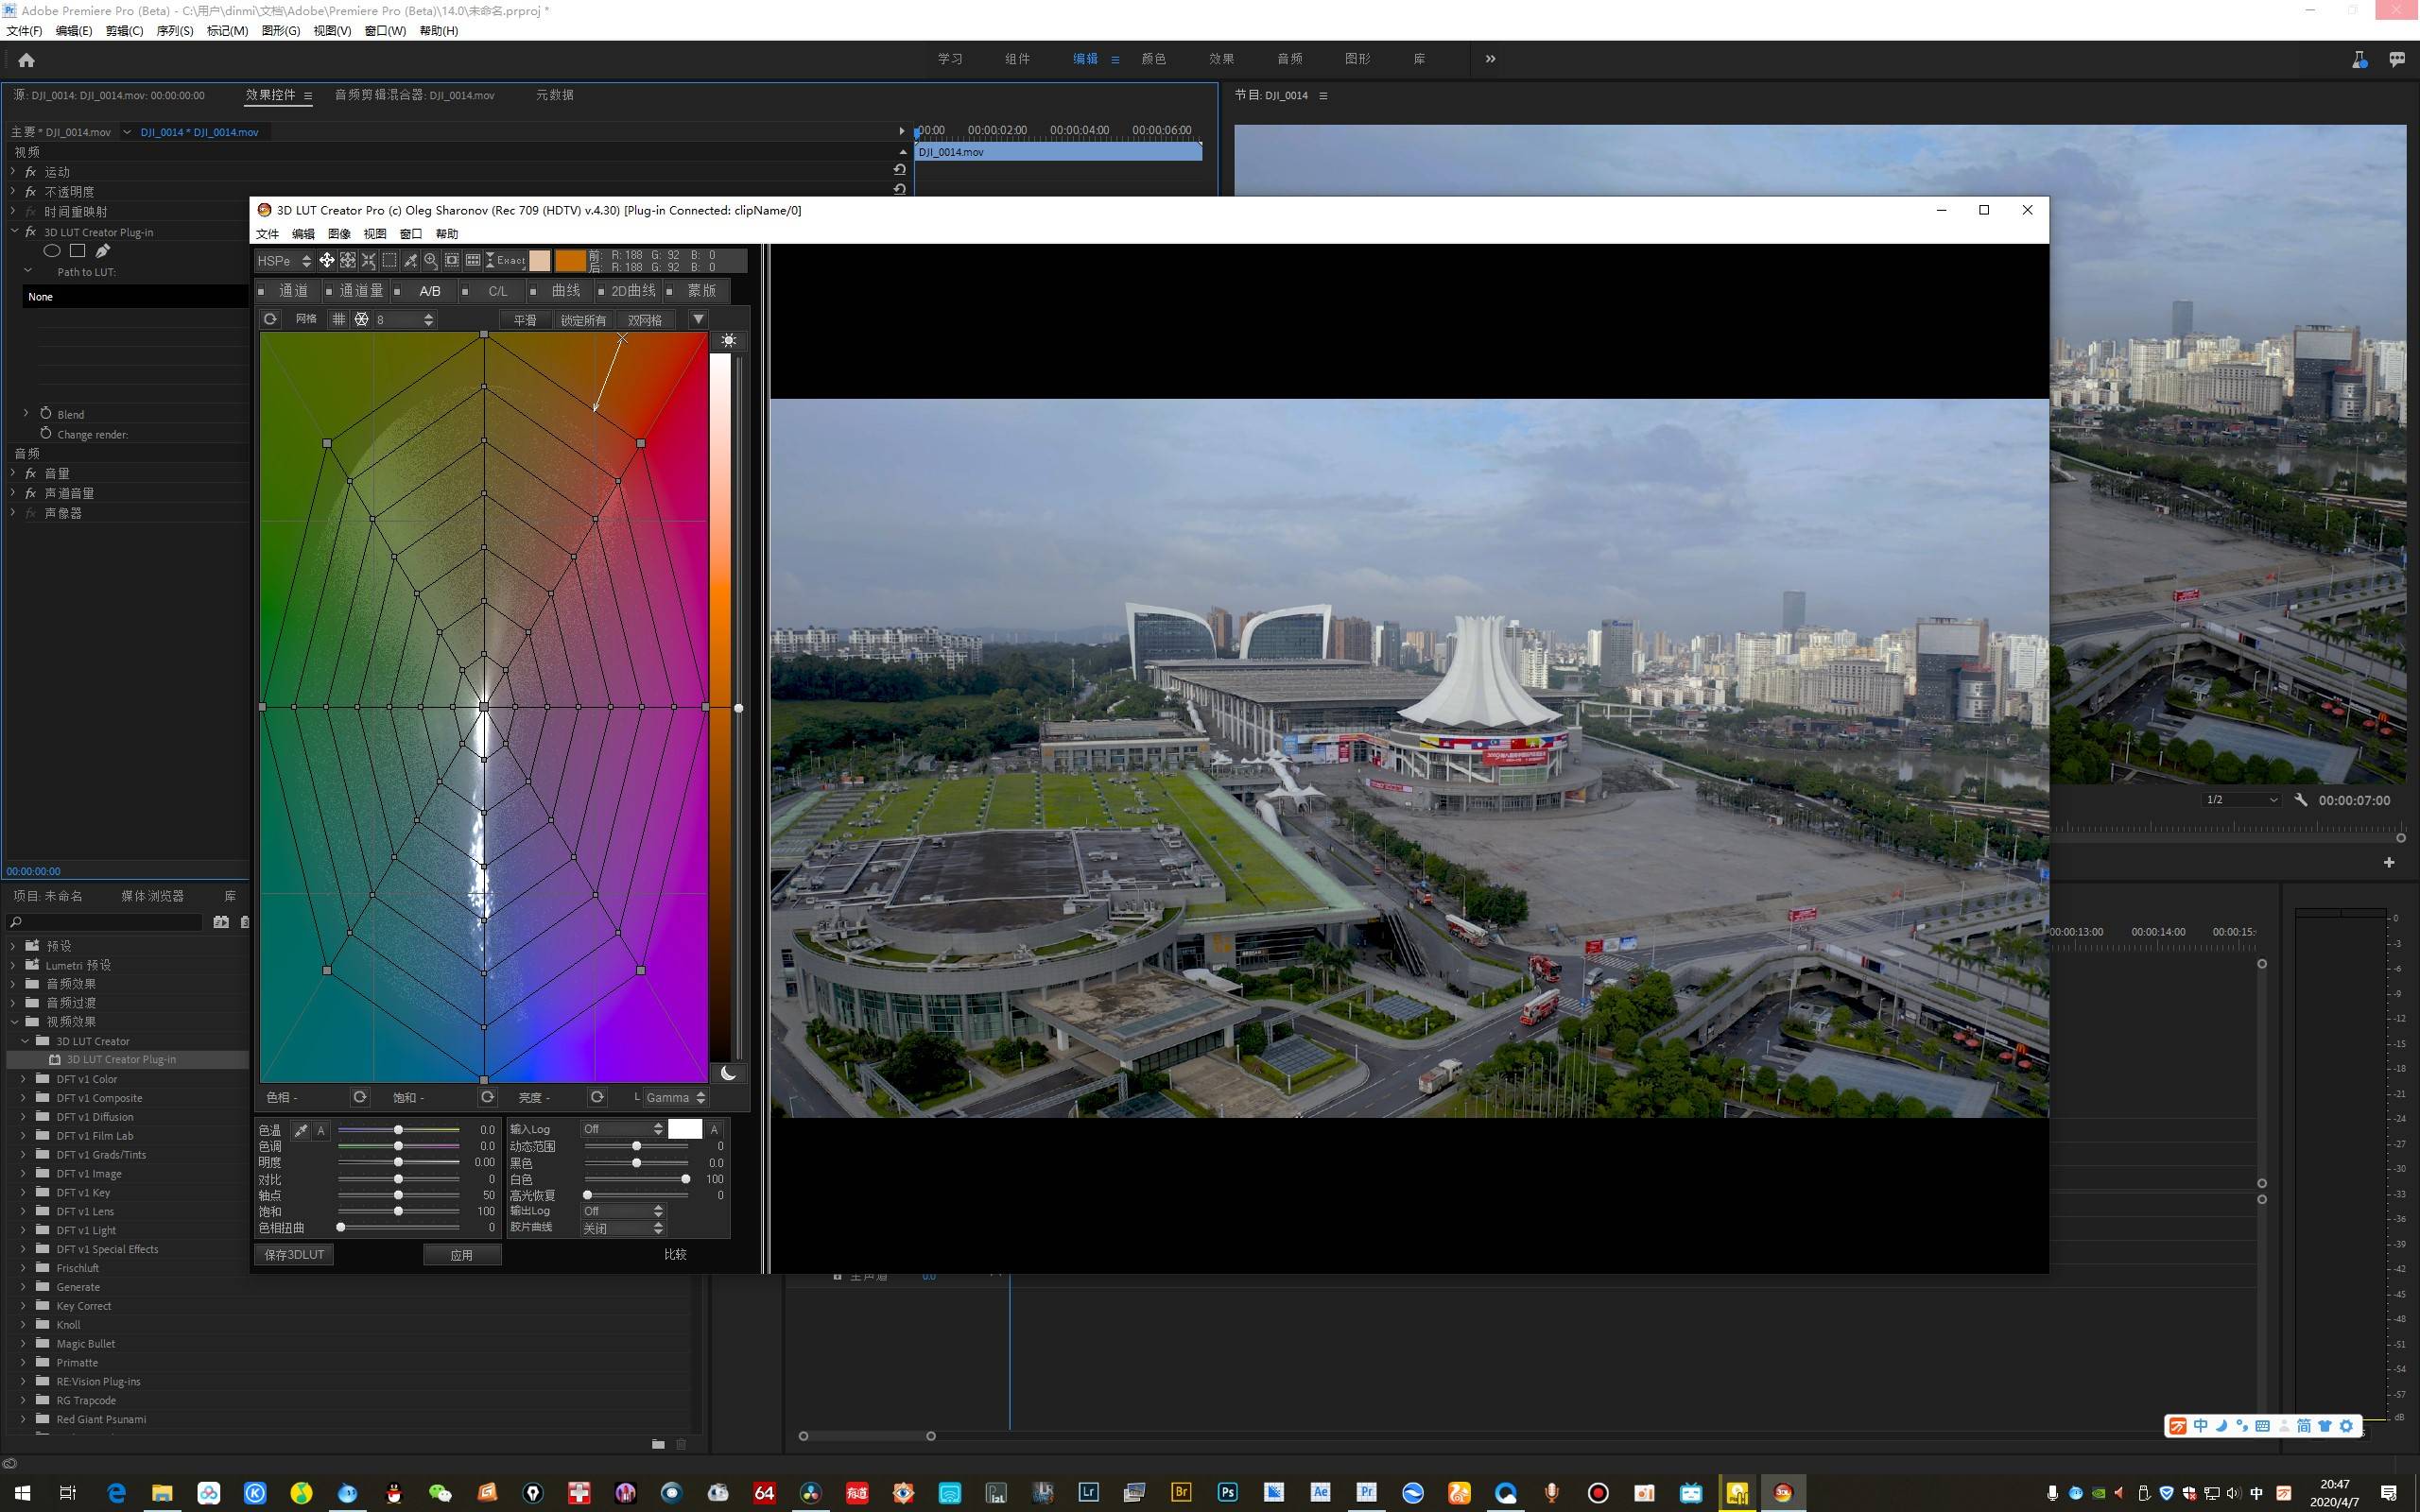This screenshot has height=1512, width=2420.
Task: Toggle the Blend stopwatch animation
Action: click(46, 413)
